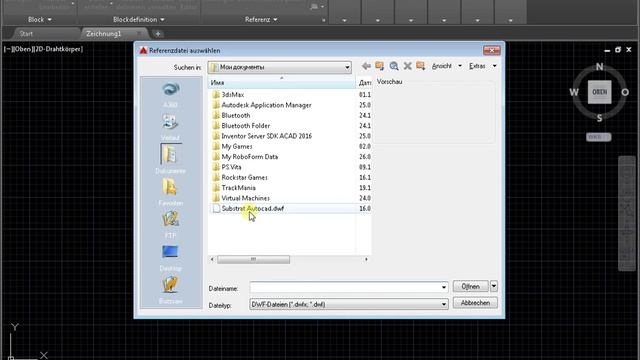Expand the Suchen in location dropdown
The width and height of the screenshot is (640, 360).
(x=347, y=67)
